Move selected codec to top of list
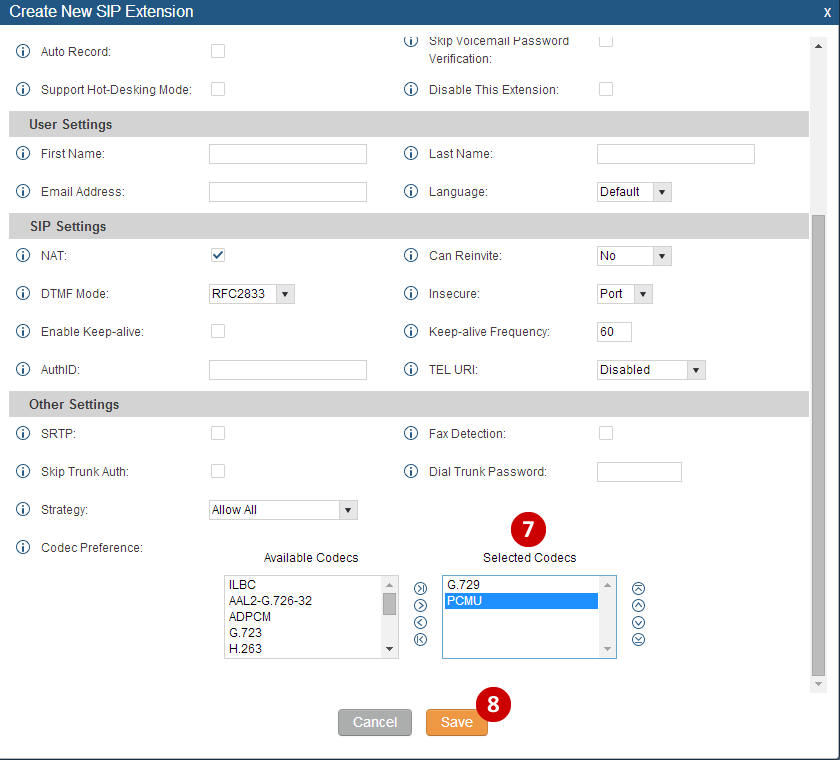Viewport: 840px width, 760px height. click(639, 588)
